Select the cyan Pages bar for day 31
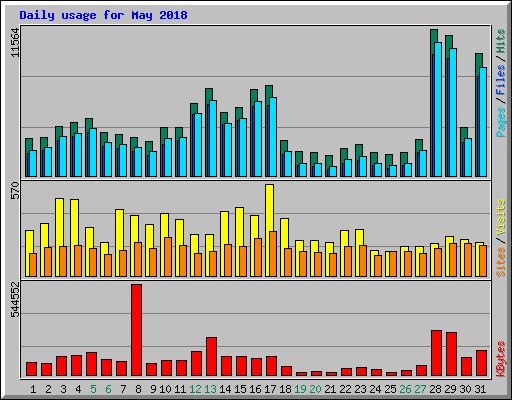 (483, 122)
